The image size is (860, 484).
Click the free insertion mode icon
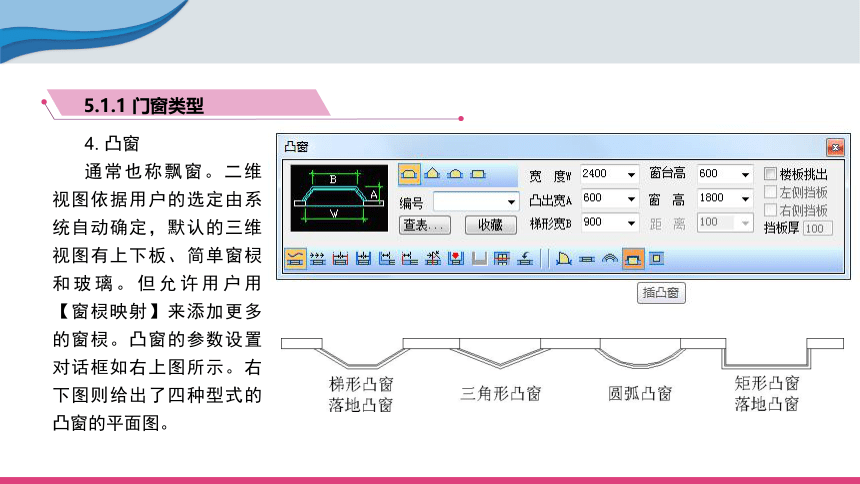pyautogui.click(x=295, y=258)
